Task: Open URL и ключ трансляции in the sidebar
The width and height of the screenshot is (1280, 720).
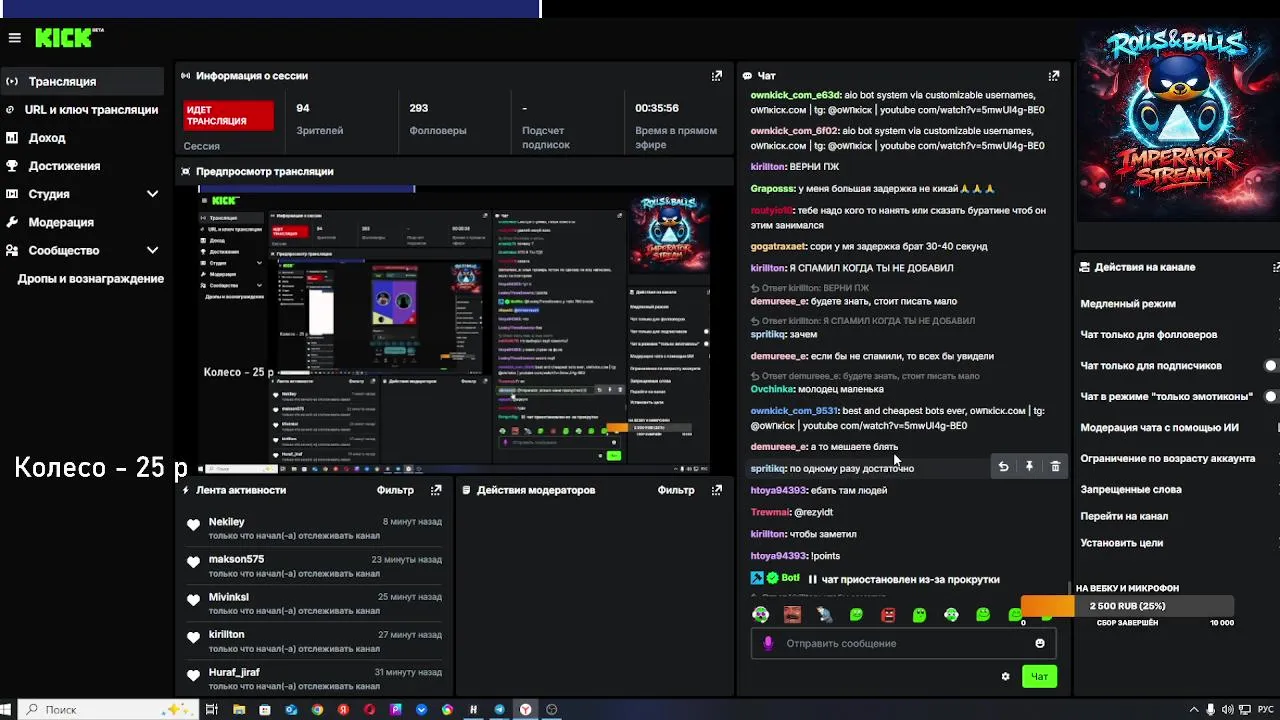Action: 82,110
